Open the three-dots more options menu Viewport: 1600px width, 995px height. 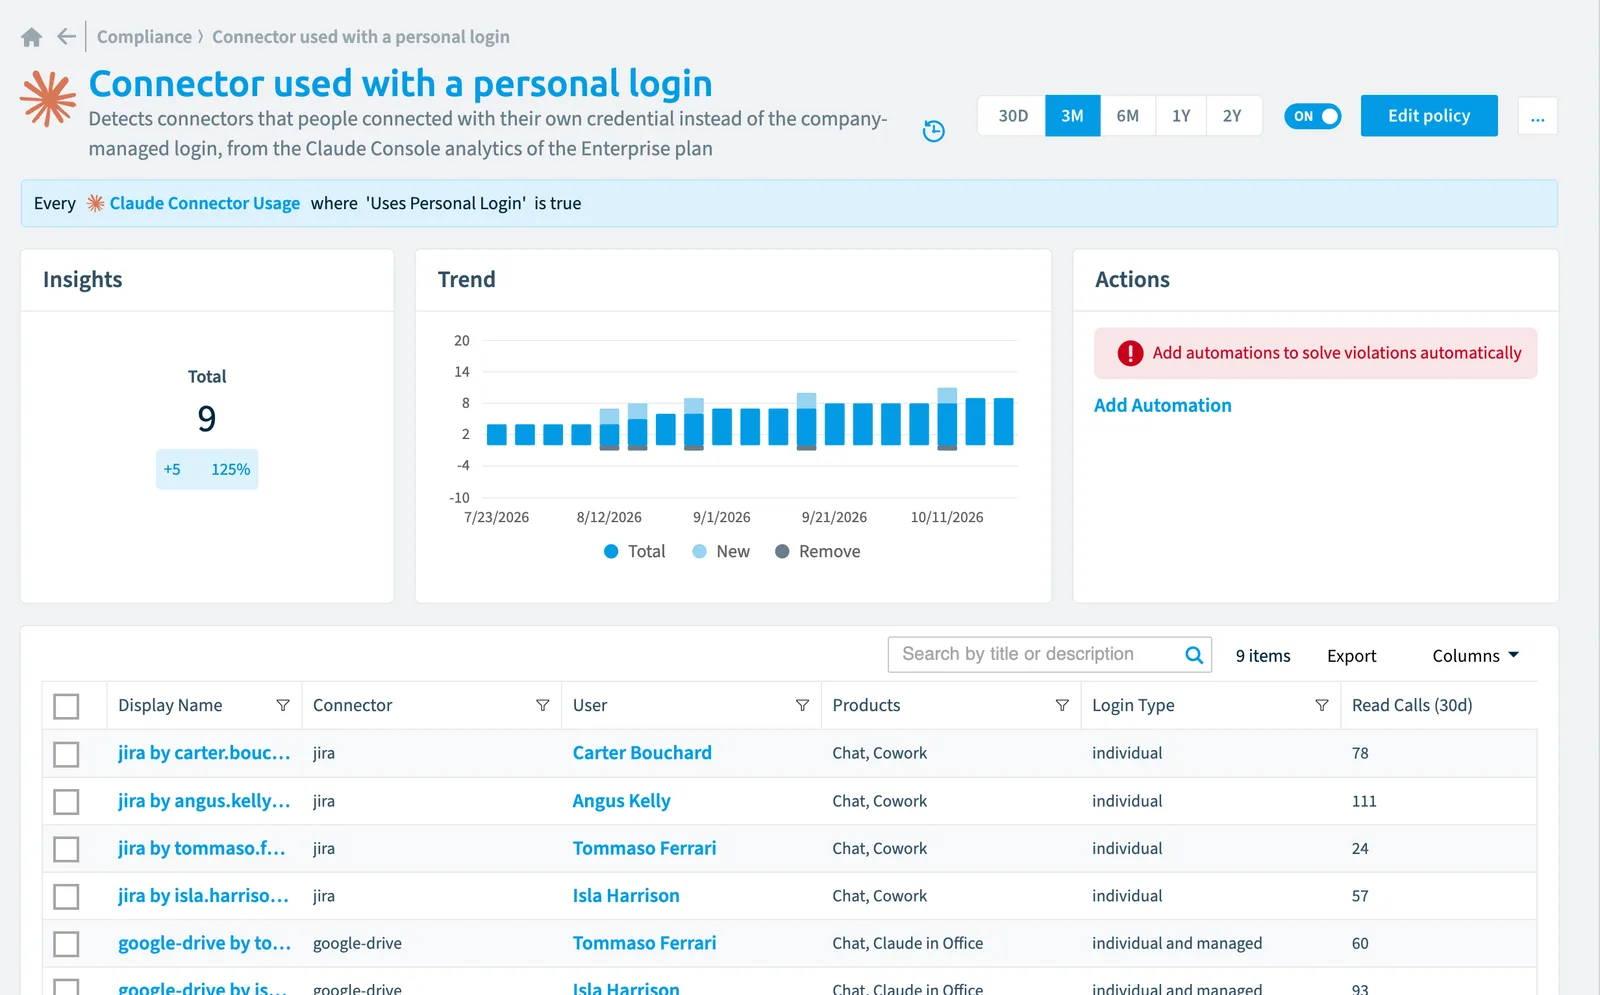coord(1537,116)
